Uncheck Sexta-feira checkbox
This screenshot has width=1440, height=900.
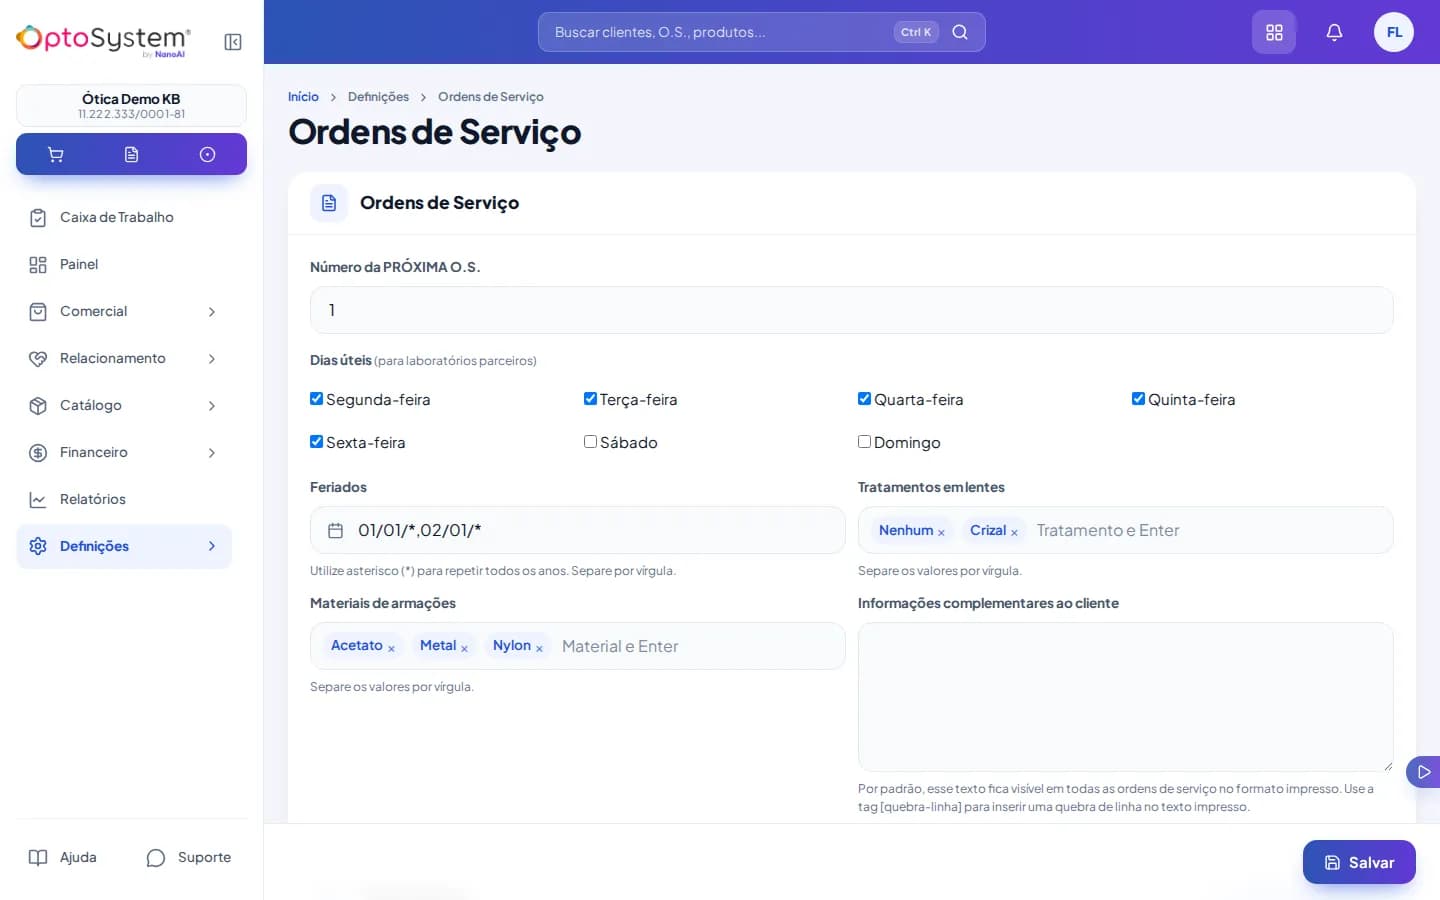click(x=317, y=441)
